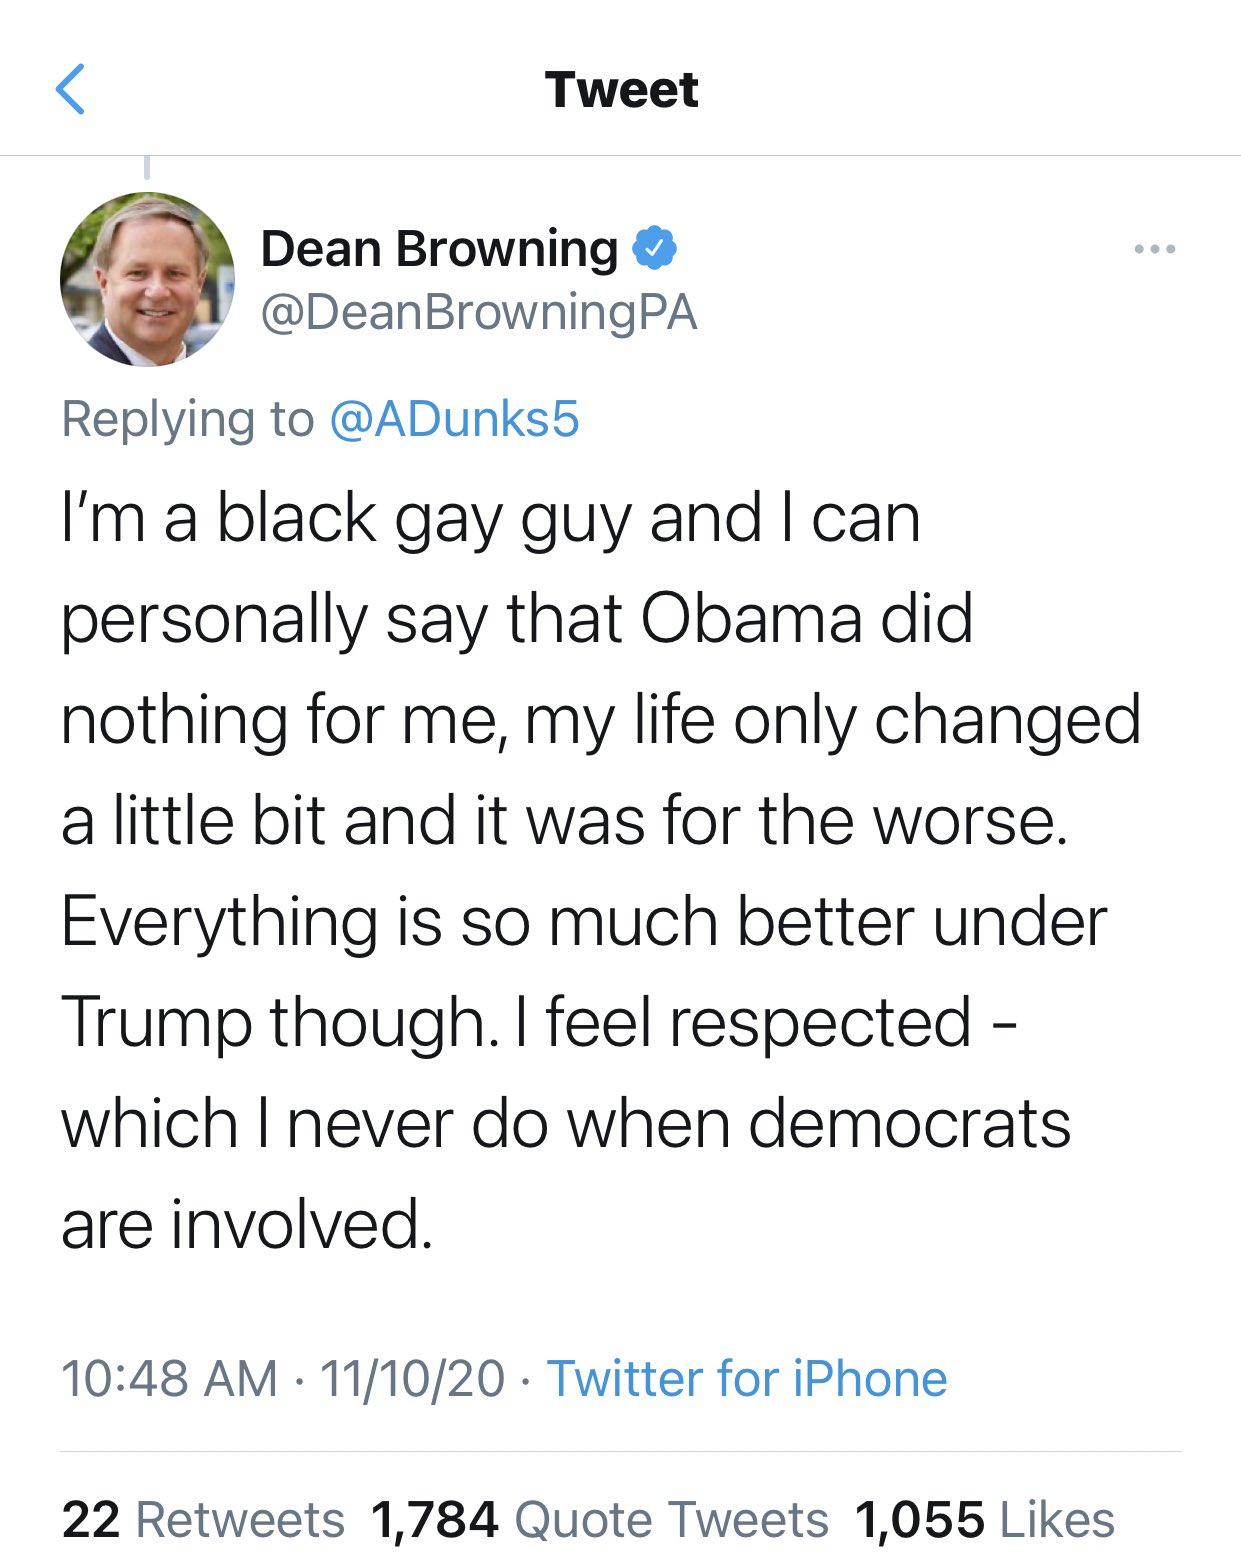Image resolution: width=1241 pixels, height=1559 pixels.
Task: Visit the @ADunks5 mention link
Action: click(x=454, y=419)
